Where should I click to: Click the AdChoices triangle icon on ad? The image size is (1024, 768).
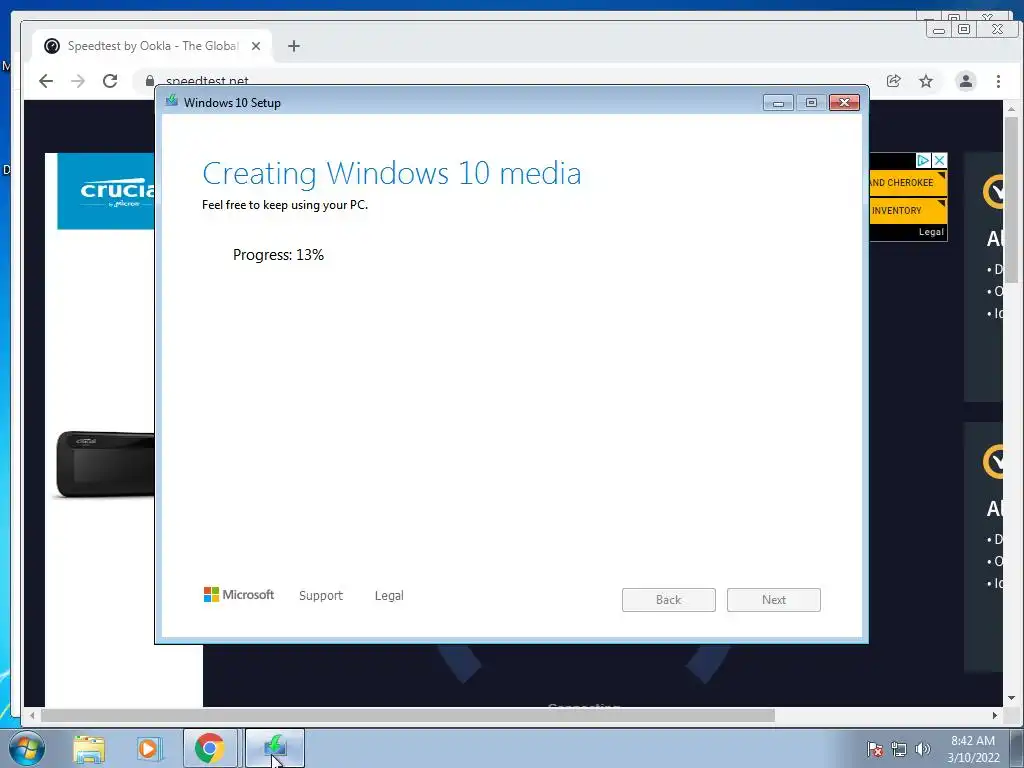[x=923, y=160]
